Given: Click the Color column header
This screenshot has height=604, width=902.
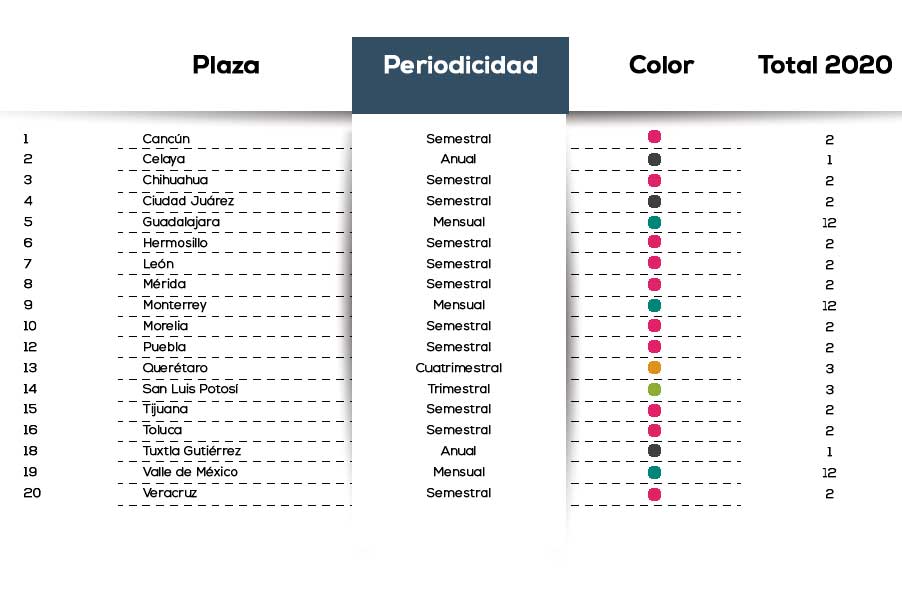Looking at the screenshot, I should pyautogui.click(x=662, y=65).
